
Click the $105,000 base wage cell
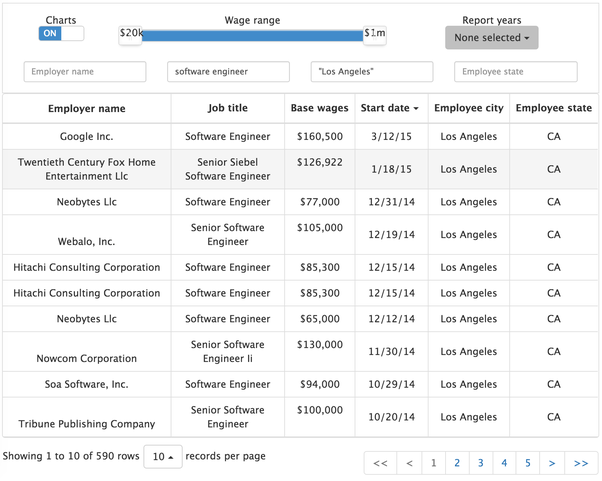[x=319, y=235]
